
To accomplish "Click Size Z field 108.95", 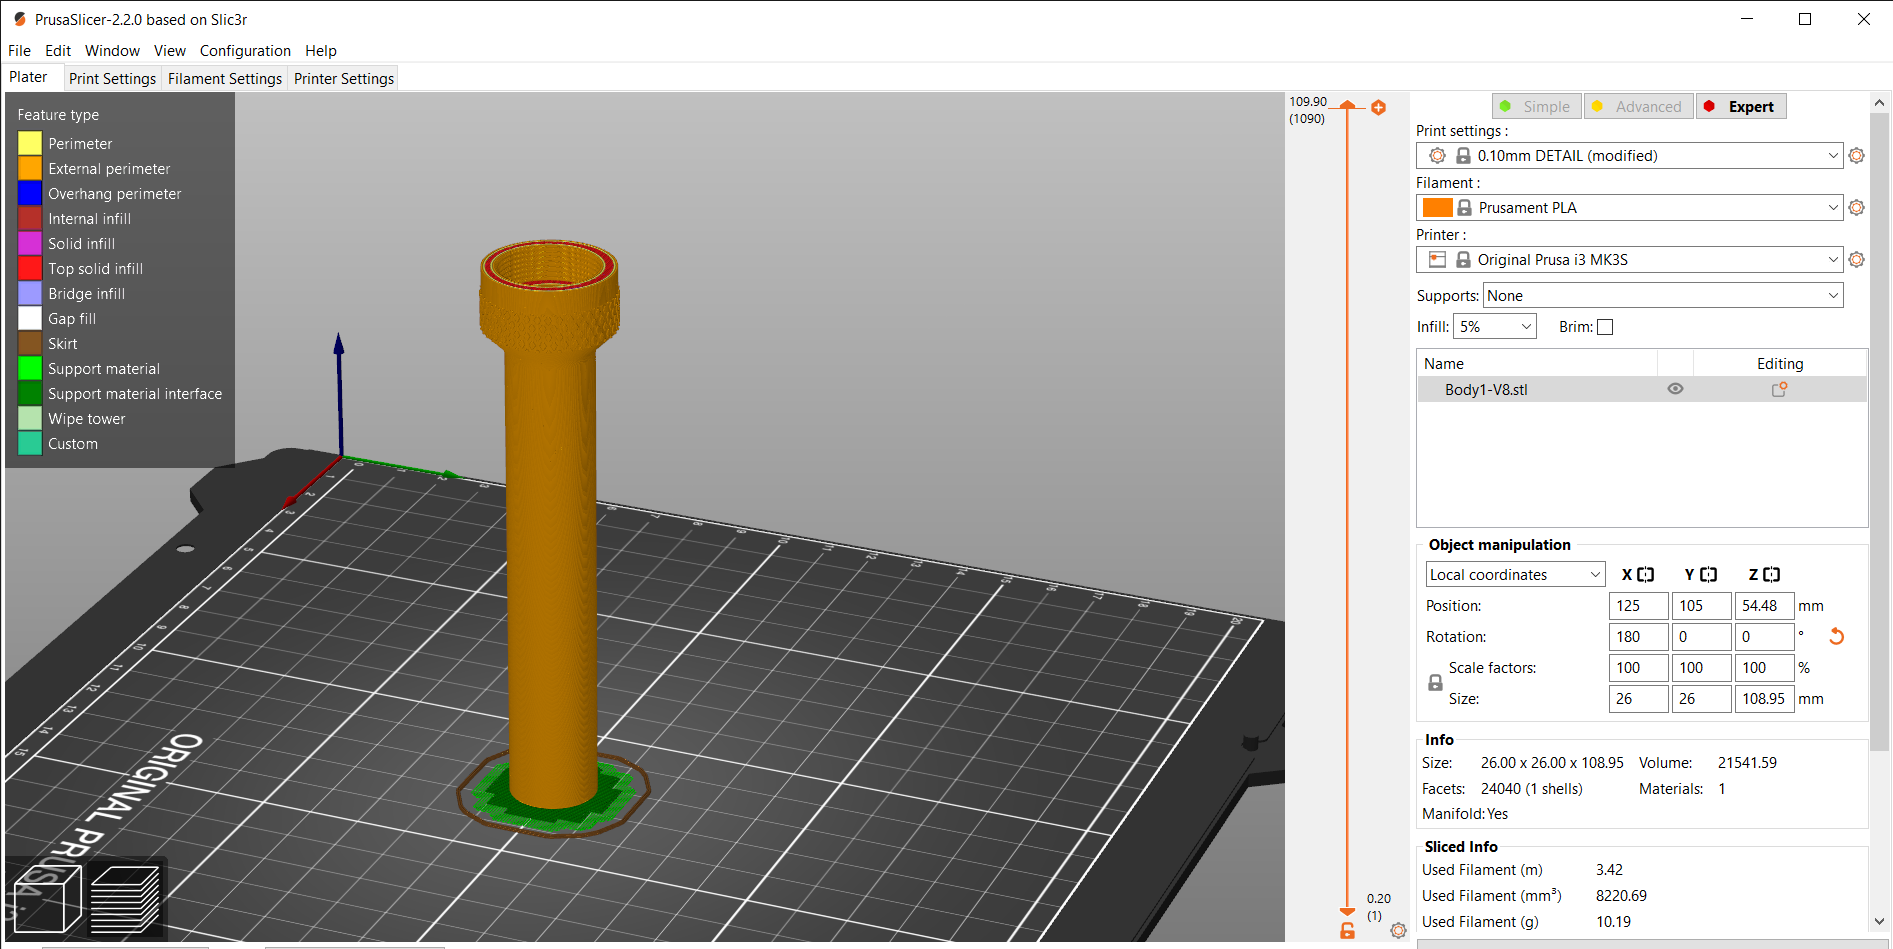I will tap(1764, 699).
